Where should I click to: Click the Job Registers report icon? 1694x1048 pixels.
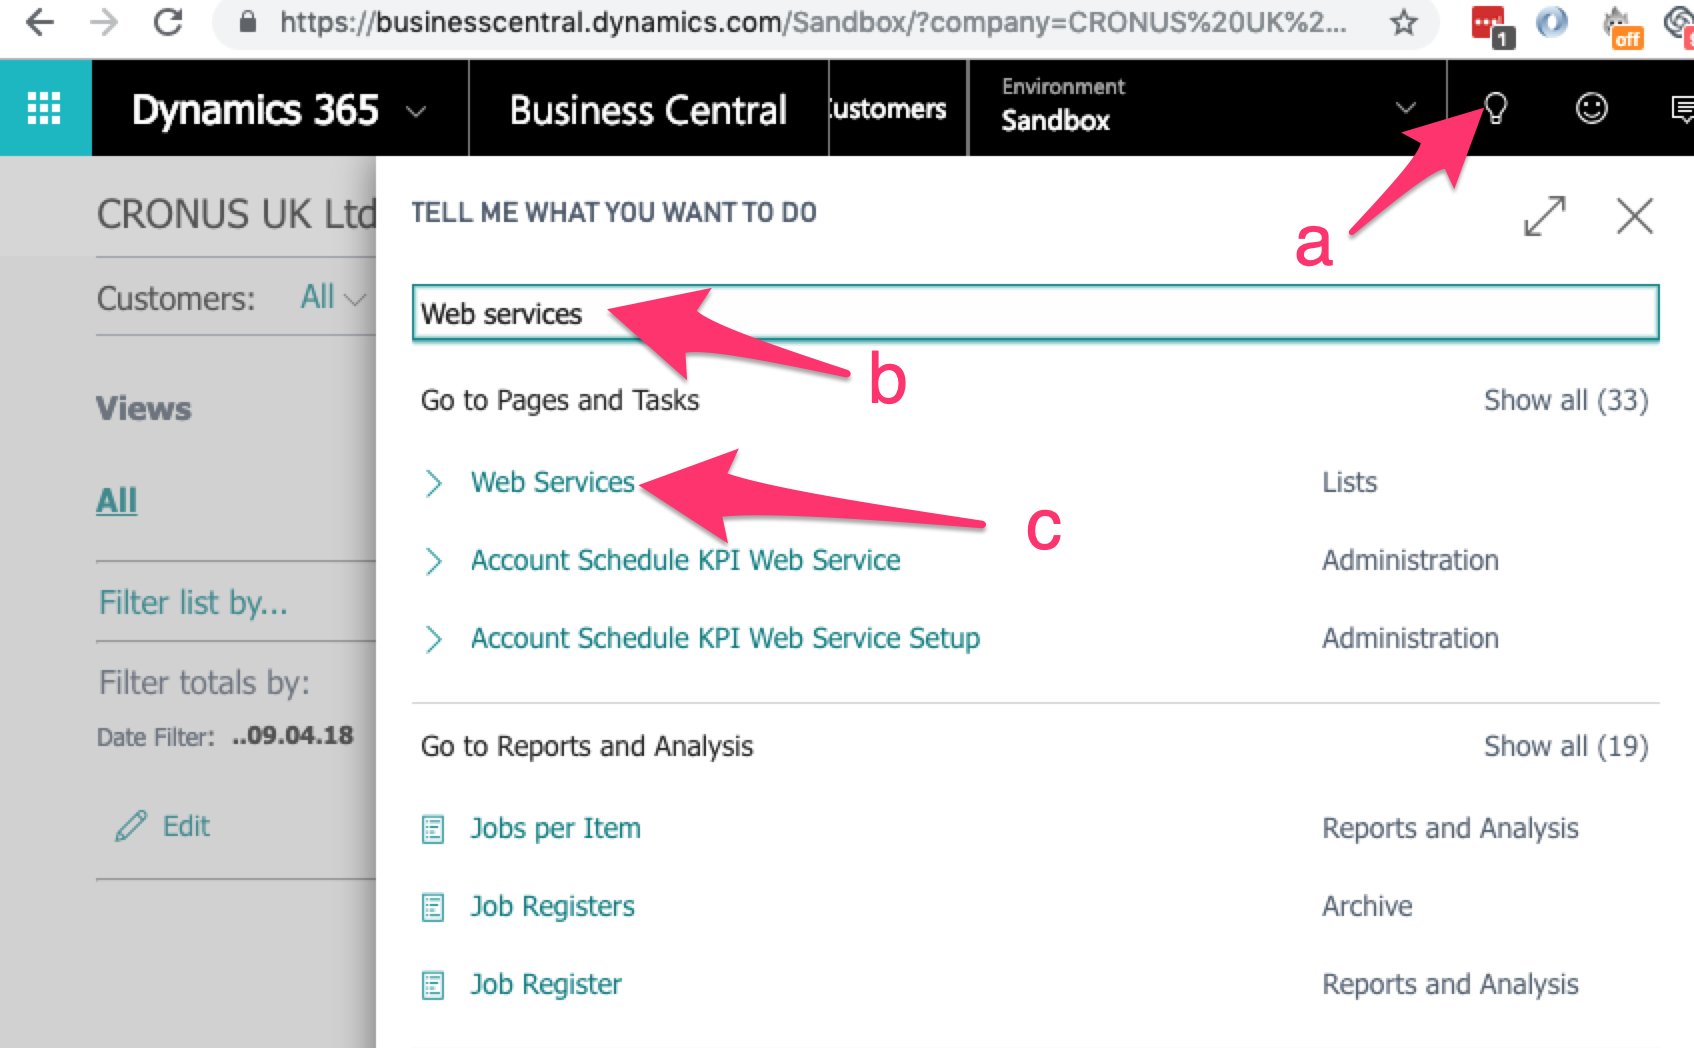pyautogui.click(x=433, y=907)
